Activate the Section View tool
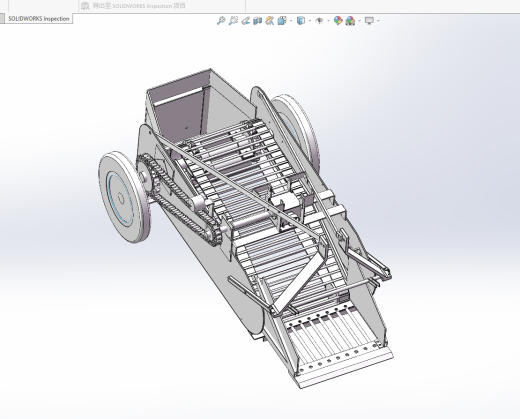The height and width of the screenshot is (419, 520). point(257,21)
